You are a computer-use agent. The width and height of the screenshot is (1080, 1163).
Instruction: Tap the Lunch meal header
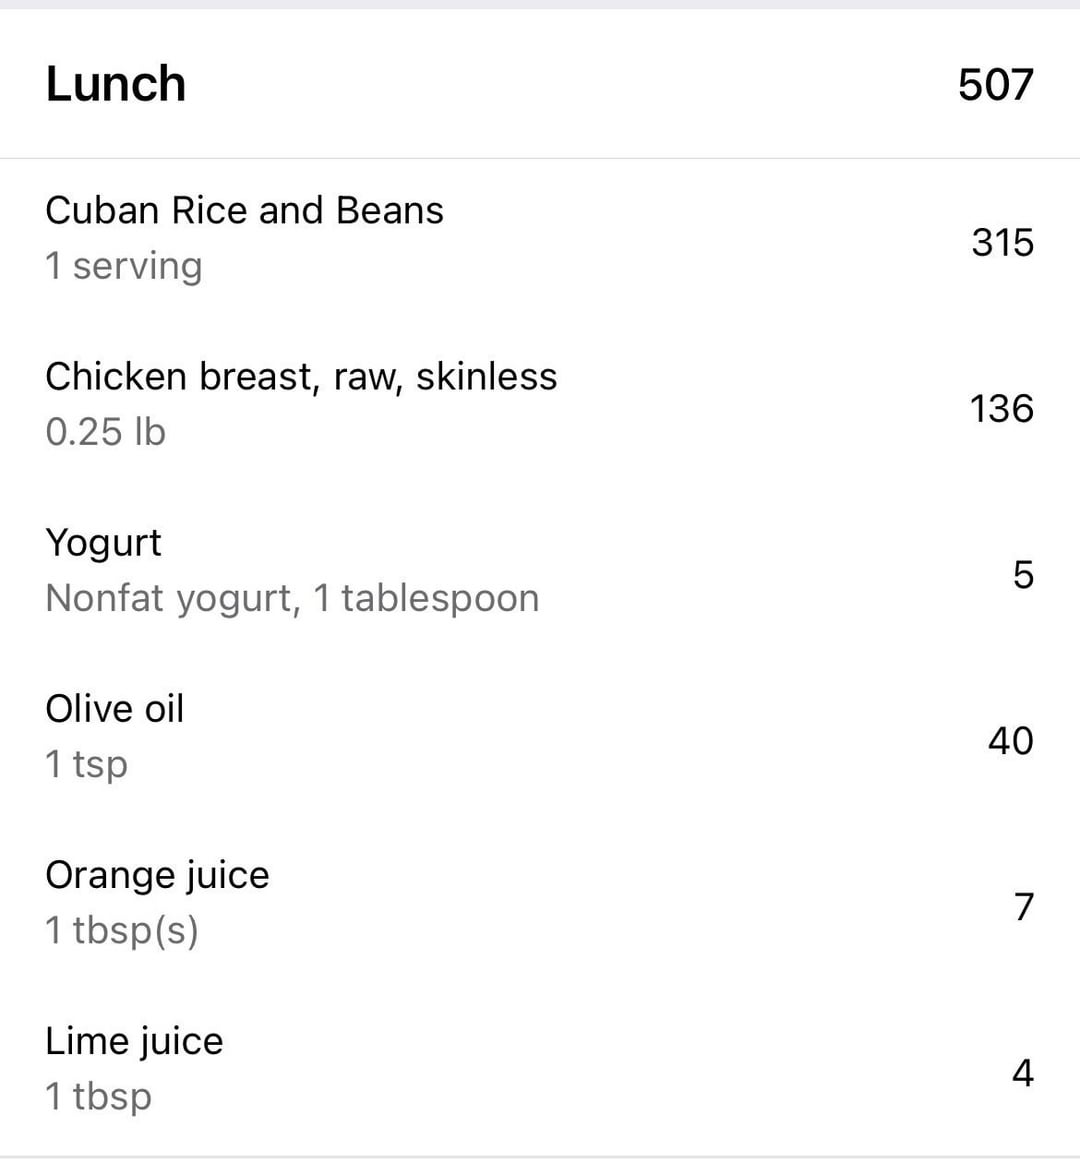[x=116, y=84]
